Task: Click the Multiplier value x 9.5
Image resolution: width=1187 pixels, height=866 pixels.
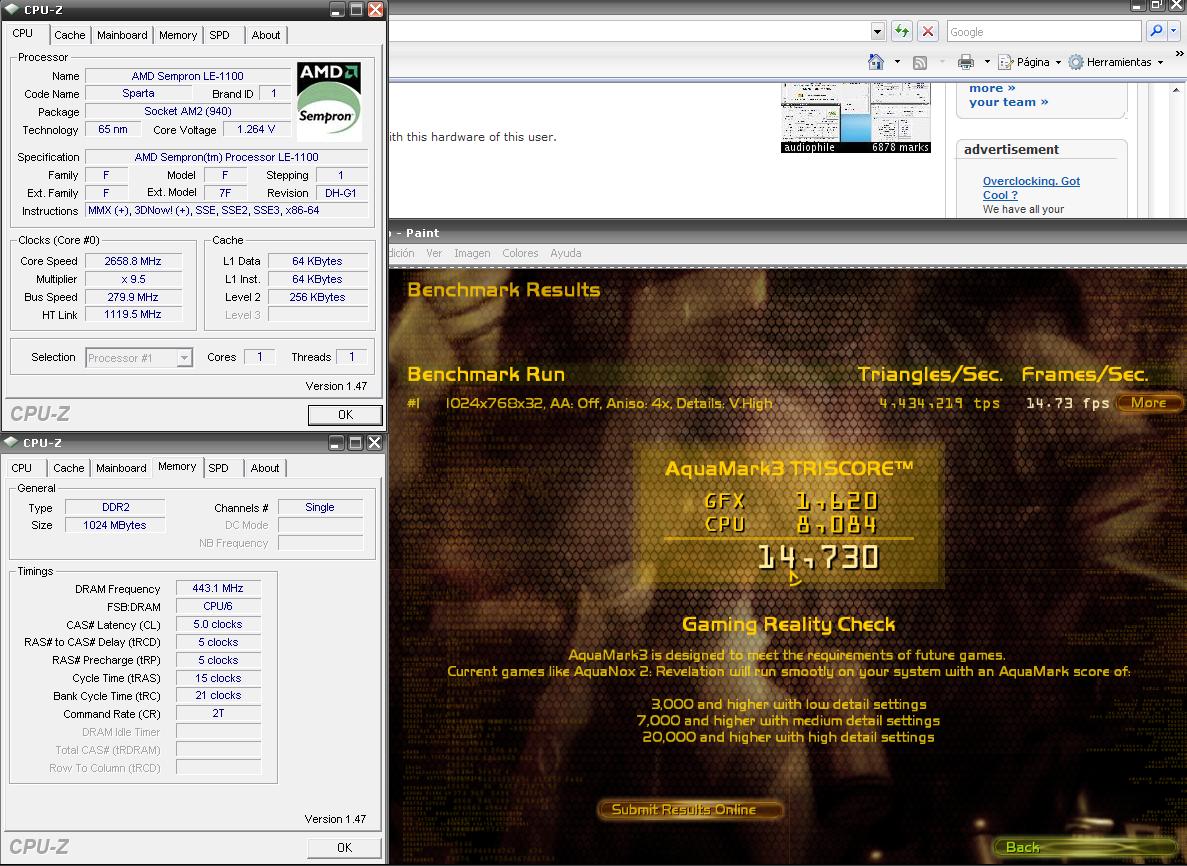Action: (133, 279)
